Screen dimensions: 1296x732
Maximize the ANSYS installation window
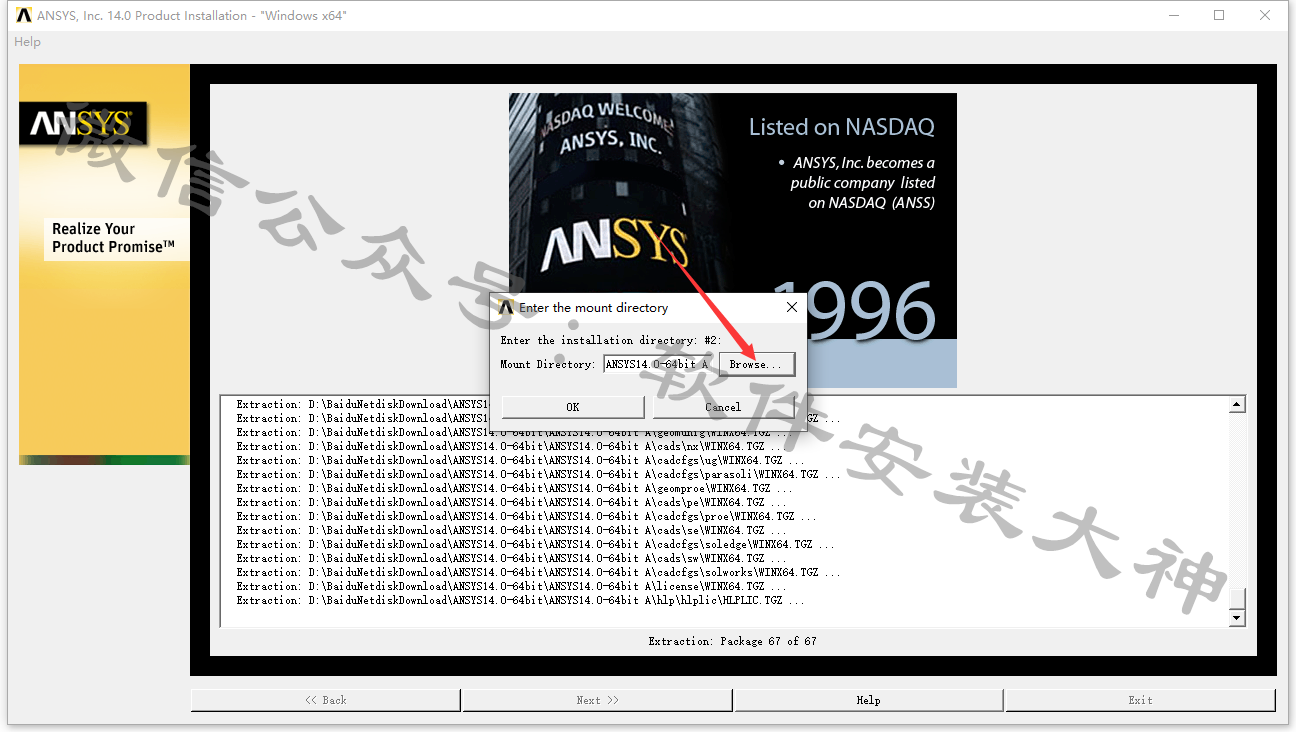point(1219,15)
